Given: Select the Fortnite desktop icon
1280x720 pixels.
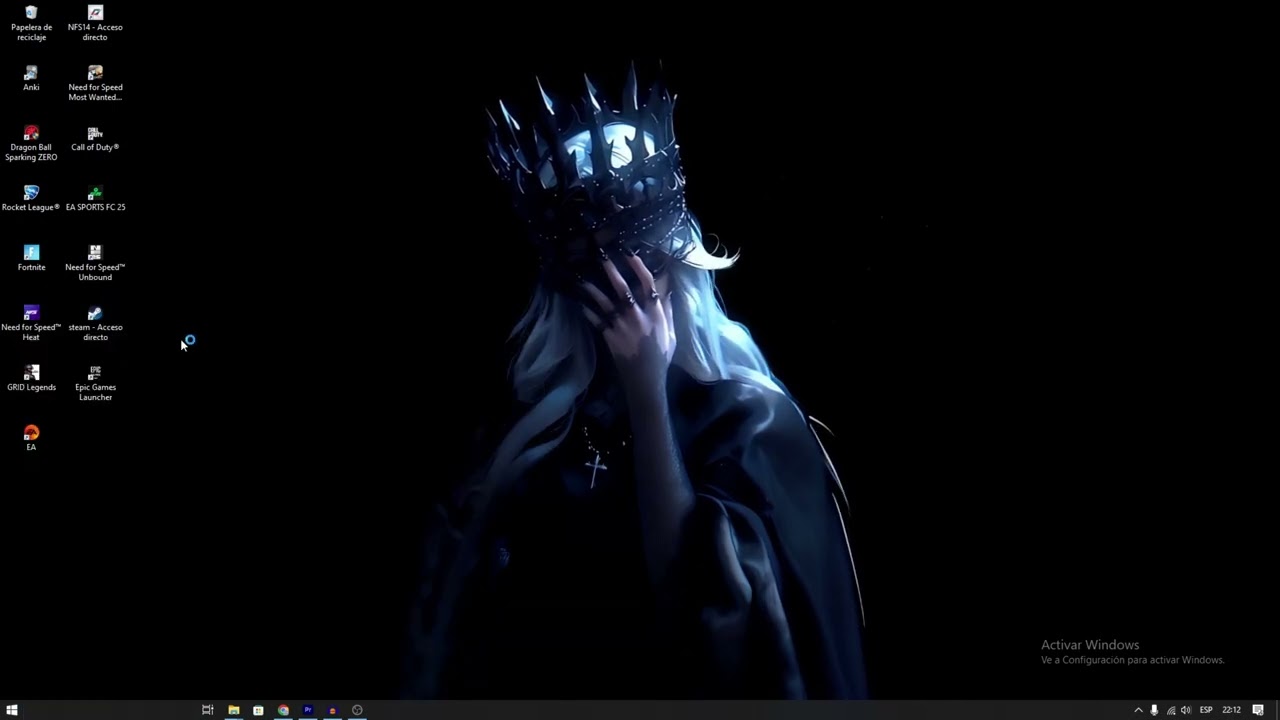Looking at the screenshot, I should point(31,259).
